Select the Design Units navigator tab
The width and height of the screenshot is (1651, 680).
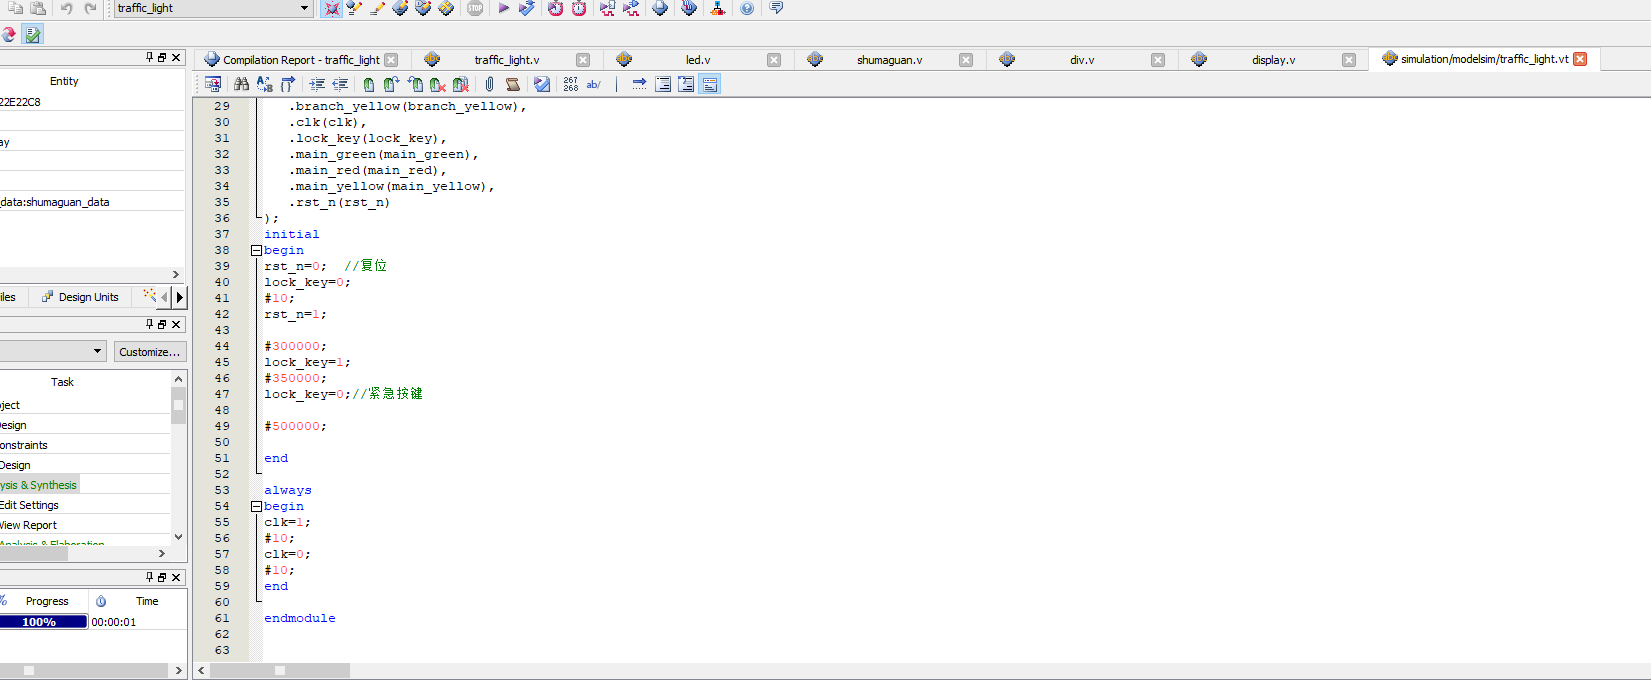coord(80,297)
